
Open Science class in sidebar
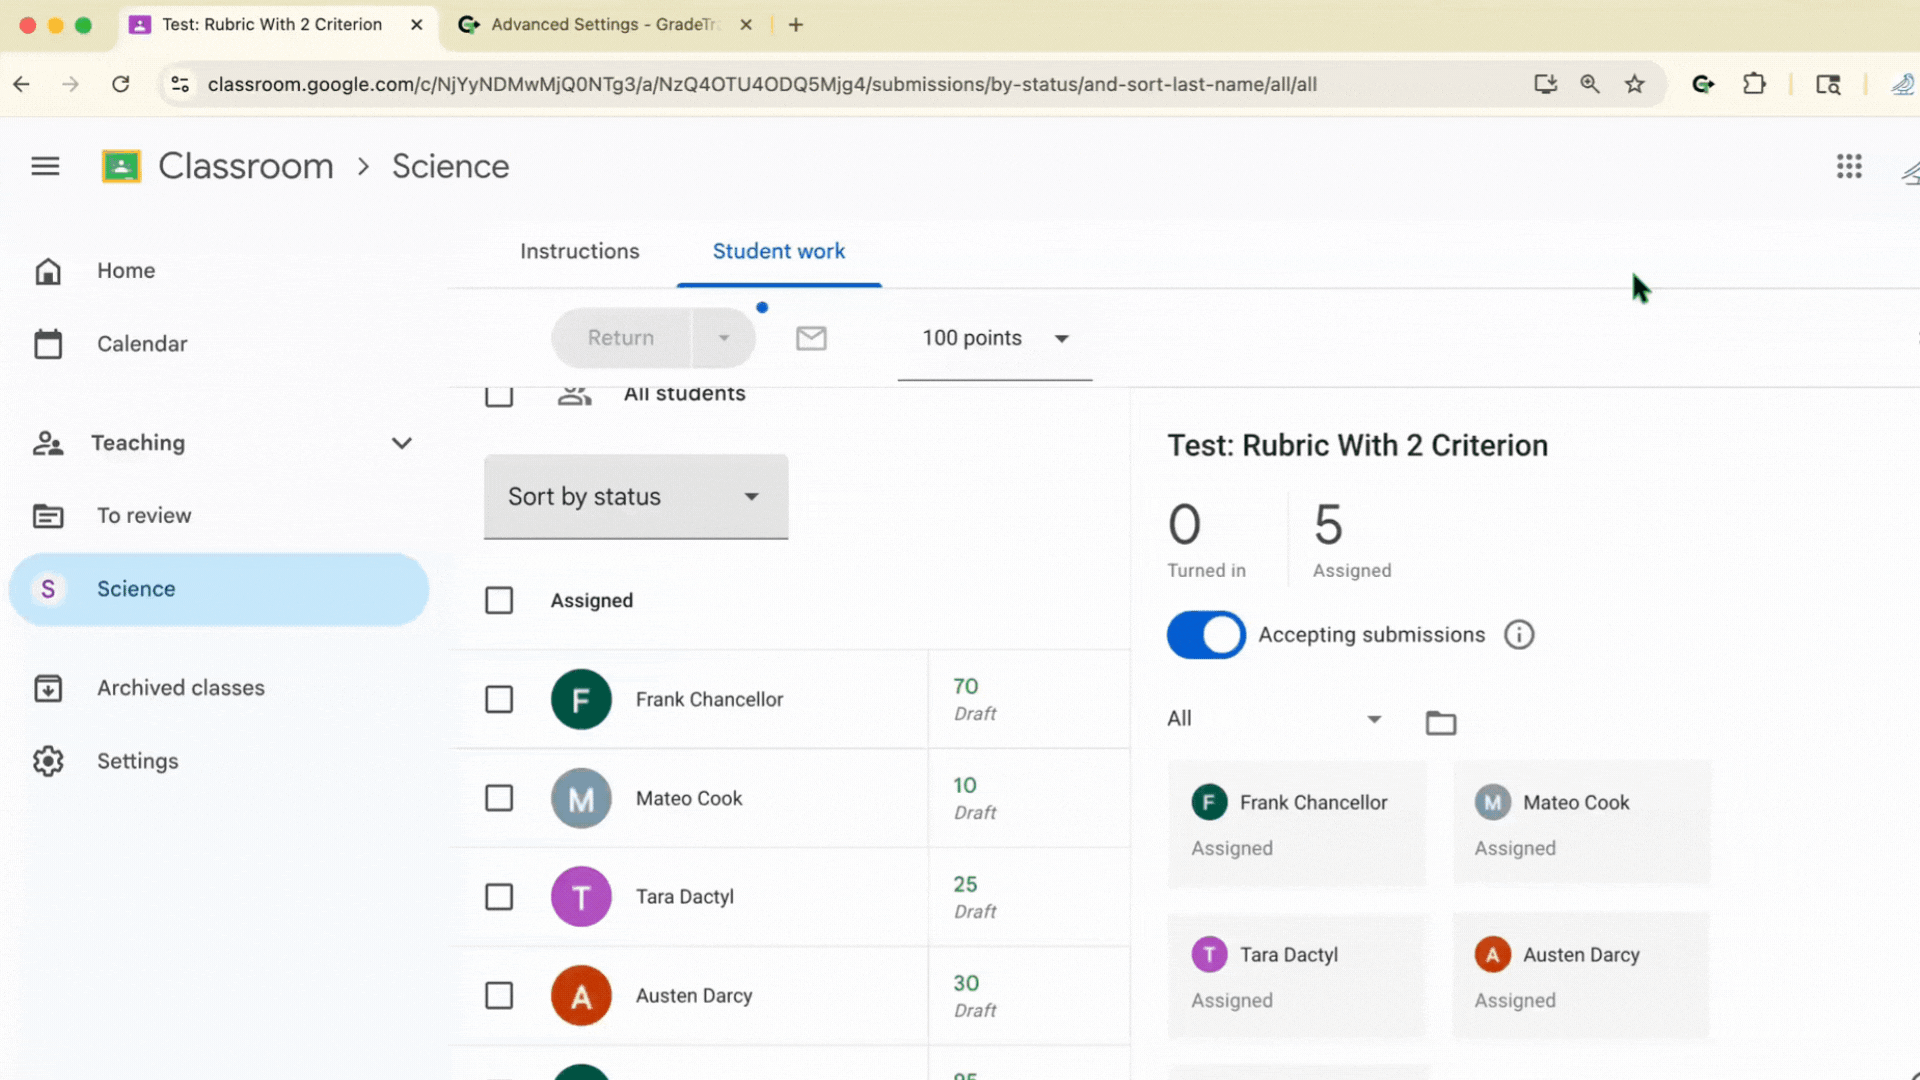click(219, 589)
